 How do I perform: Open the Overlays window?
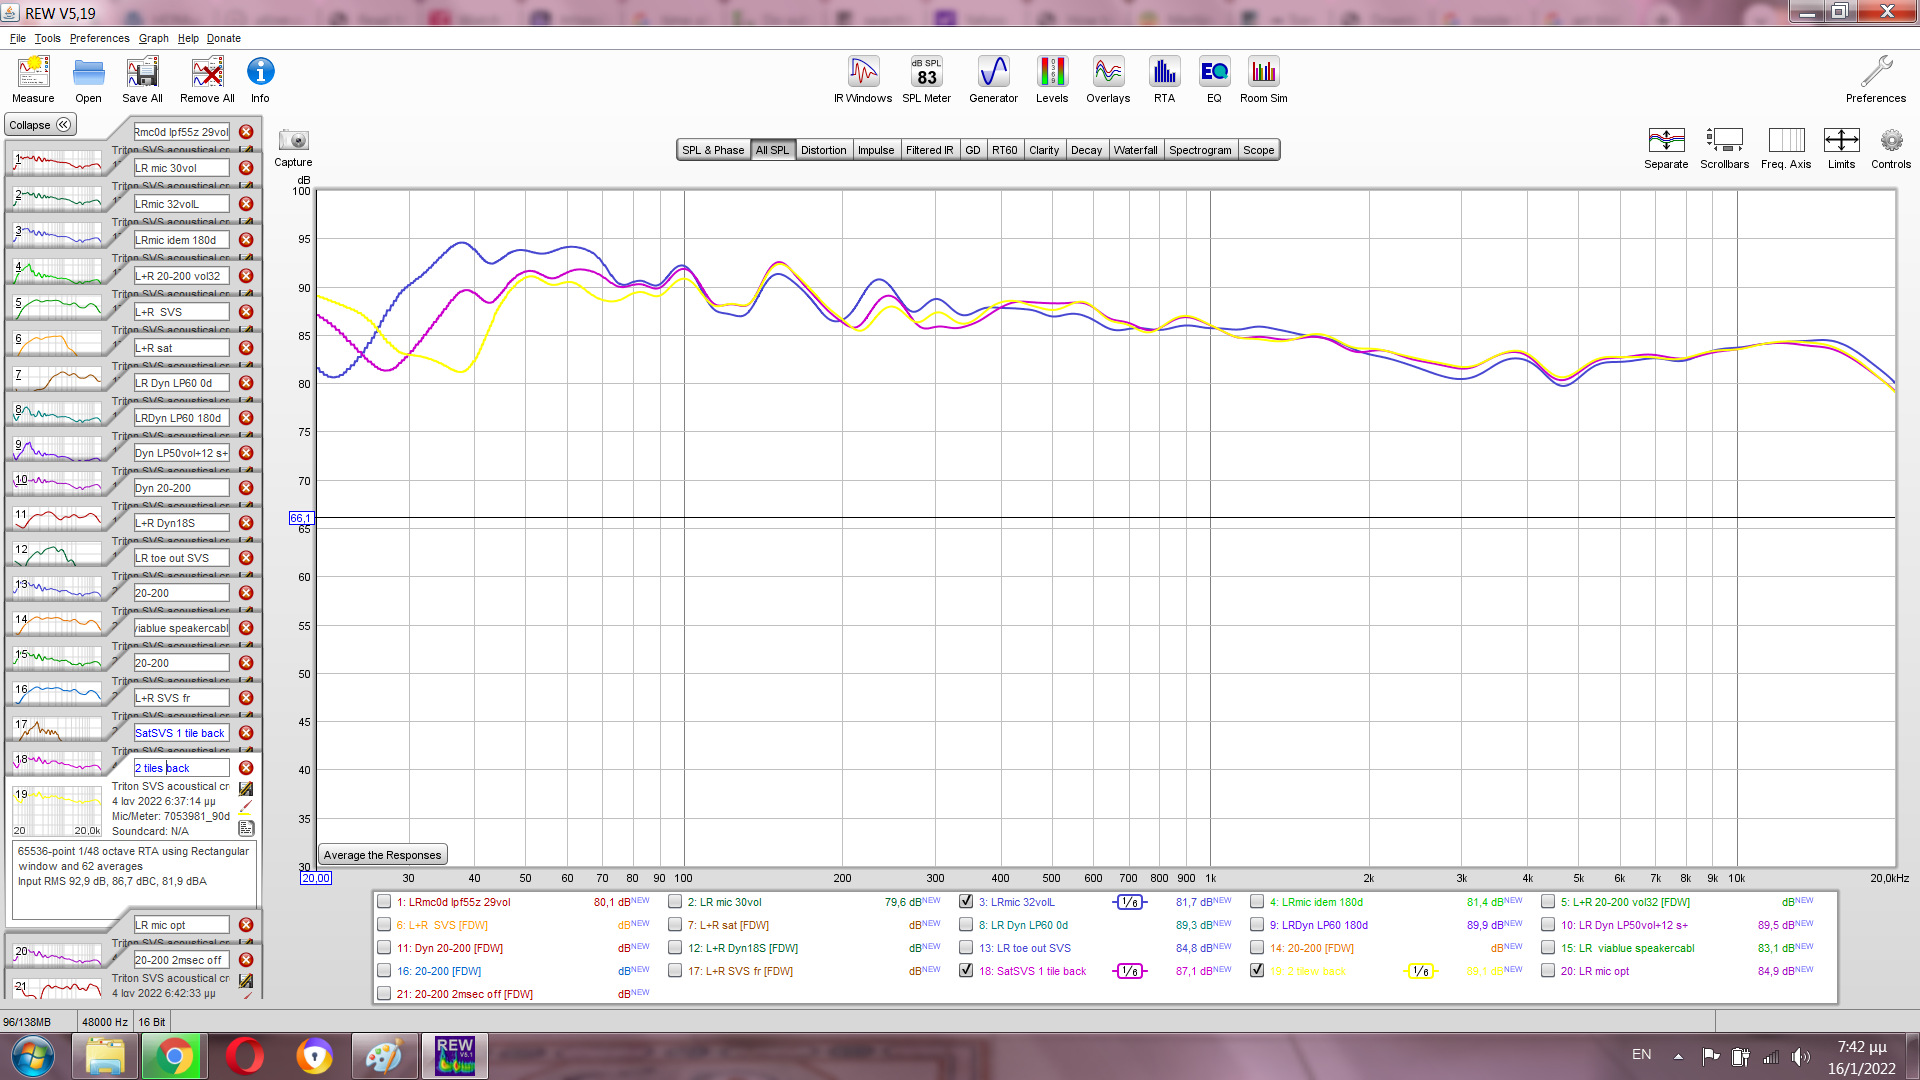[1108, 79]
